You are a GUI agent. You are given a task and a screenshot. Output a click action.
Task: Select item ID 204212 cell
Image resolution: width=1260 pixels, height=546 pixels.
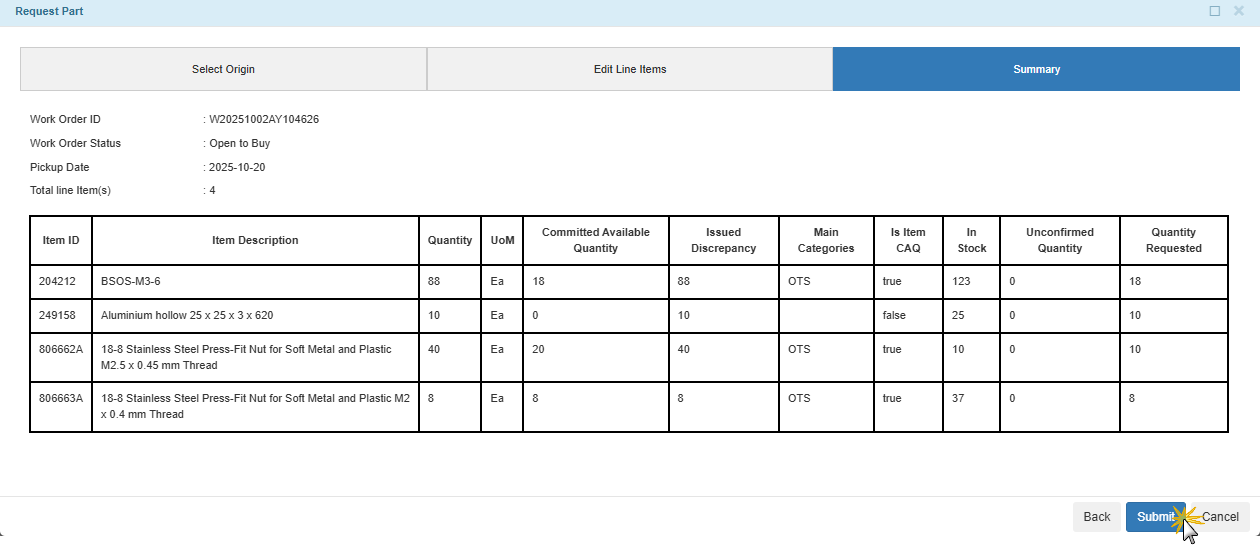pyautogui.click(x=57, y=282)
